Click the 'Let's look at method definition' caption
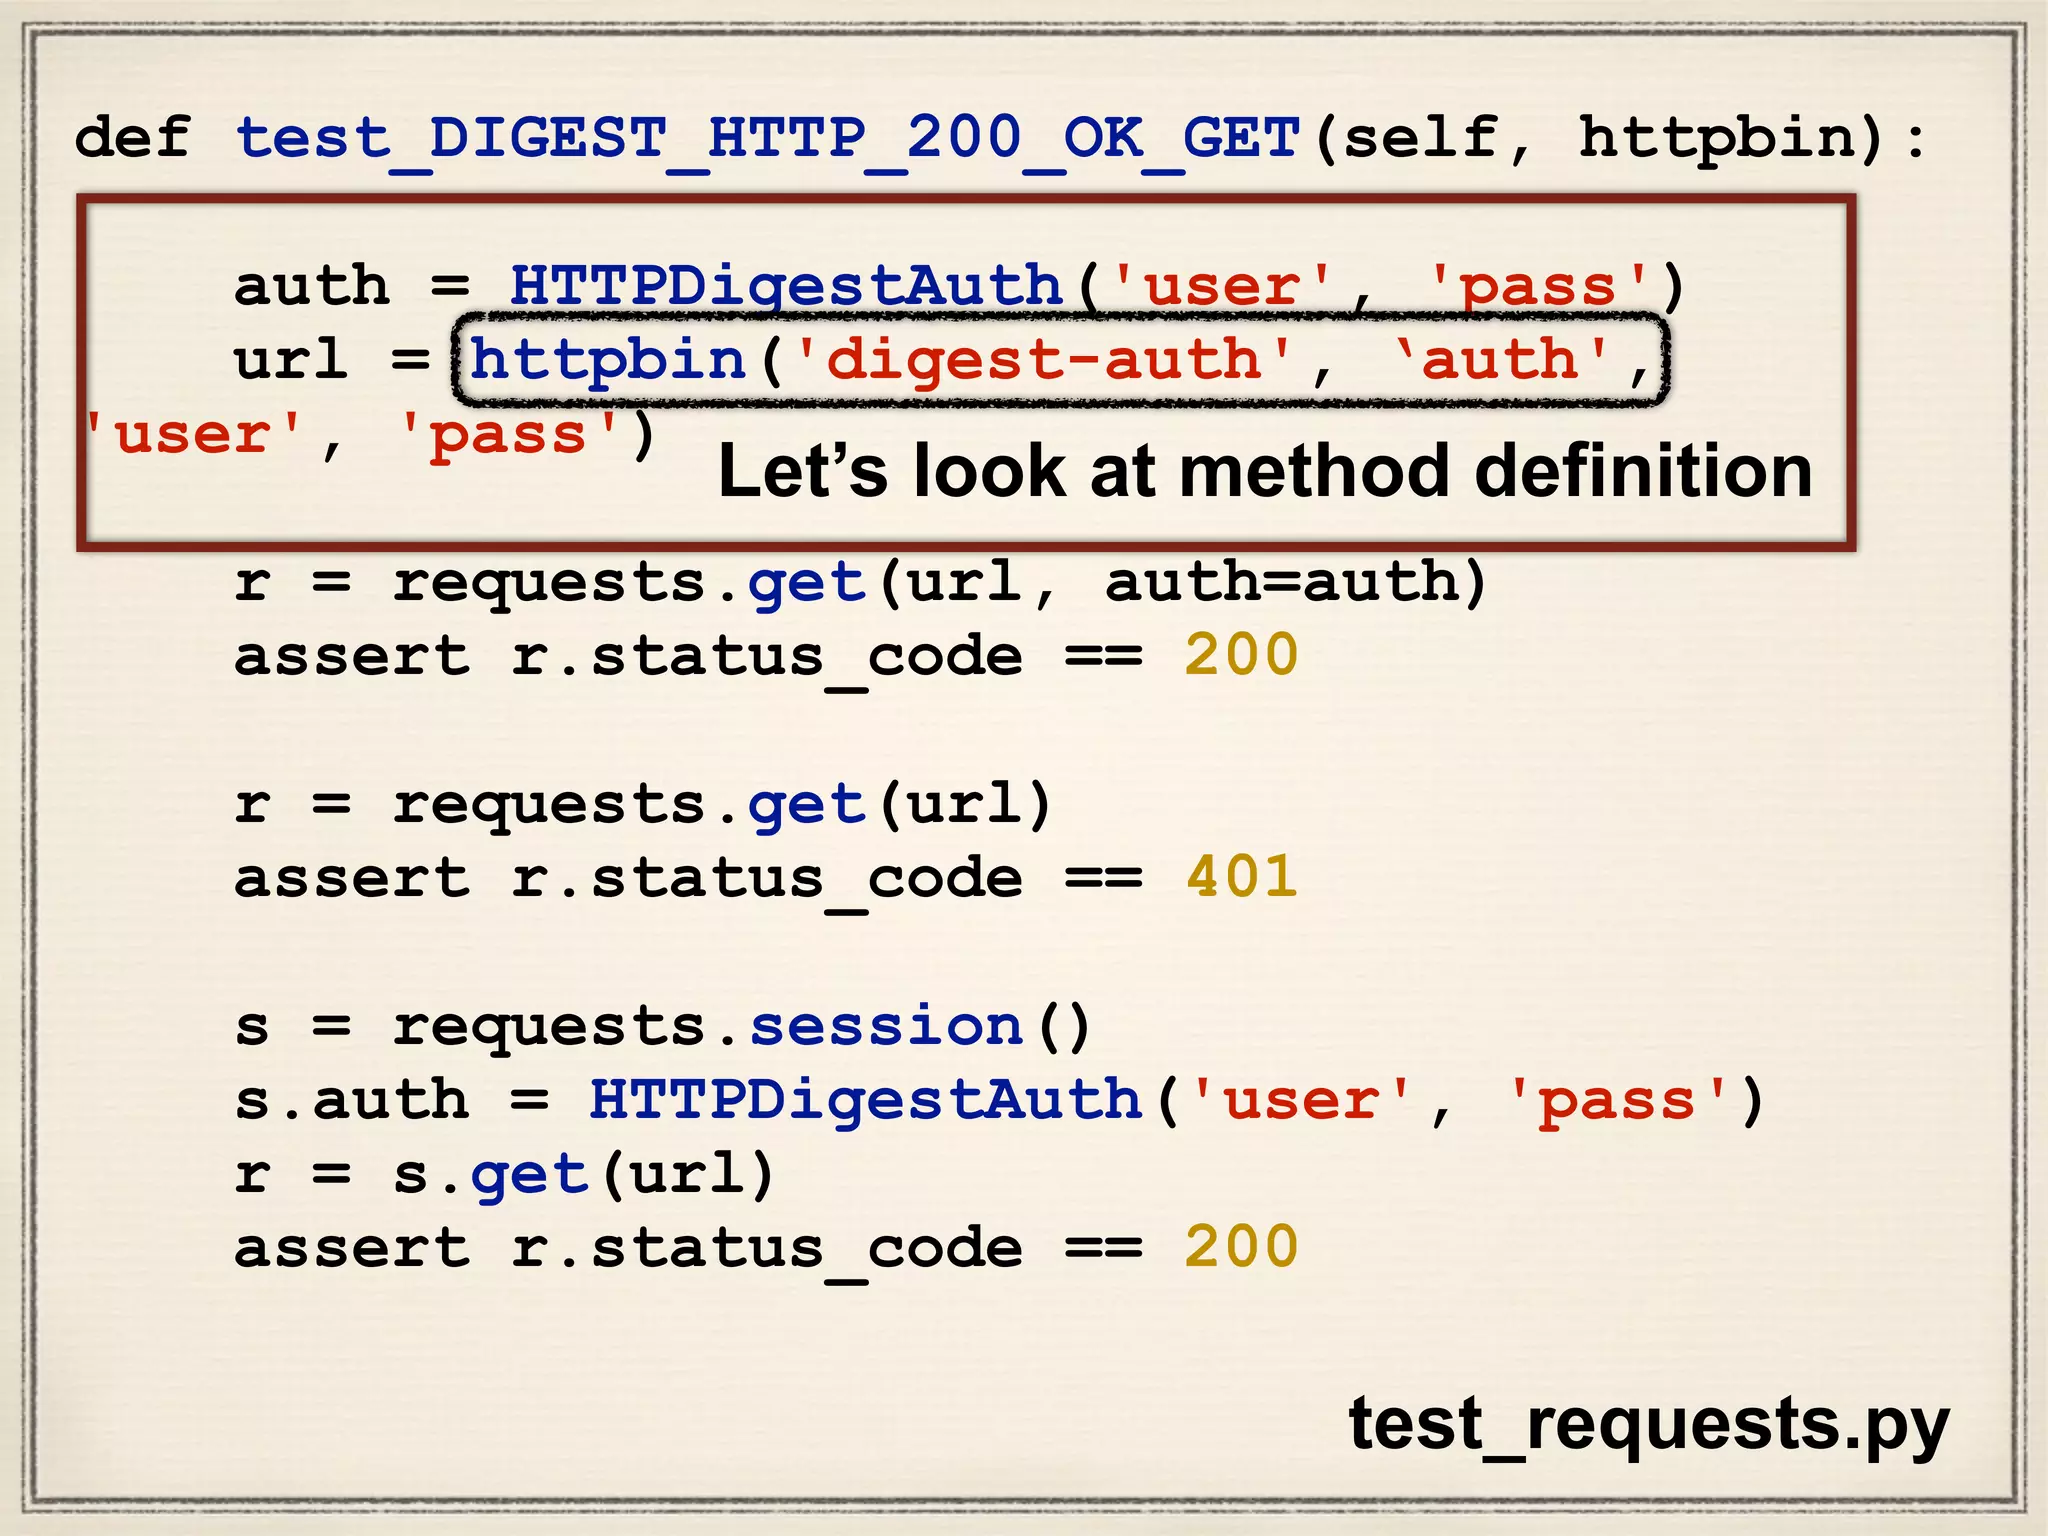Screen dimensions: 2048x1536 pyautogui.click(x=1264, y=471)
